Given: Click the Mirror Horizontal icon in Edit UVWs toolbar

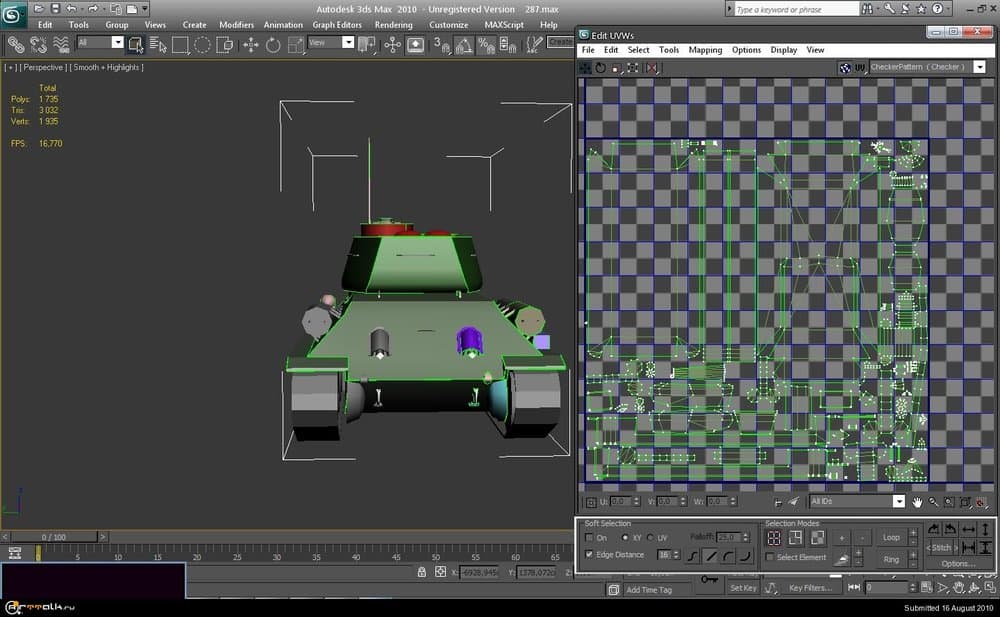Looking at the screenshot, I should [652, 68].
